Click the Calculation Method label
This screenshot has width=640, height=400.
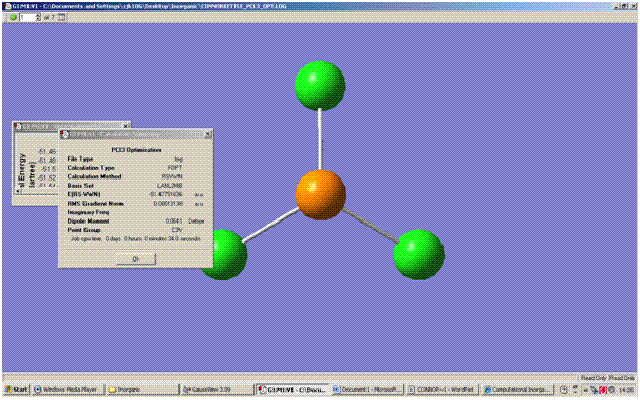(94, 176)
